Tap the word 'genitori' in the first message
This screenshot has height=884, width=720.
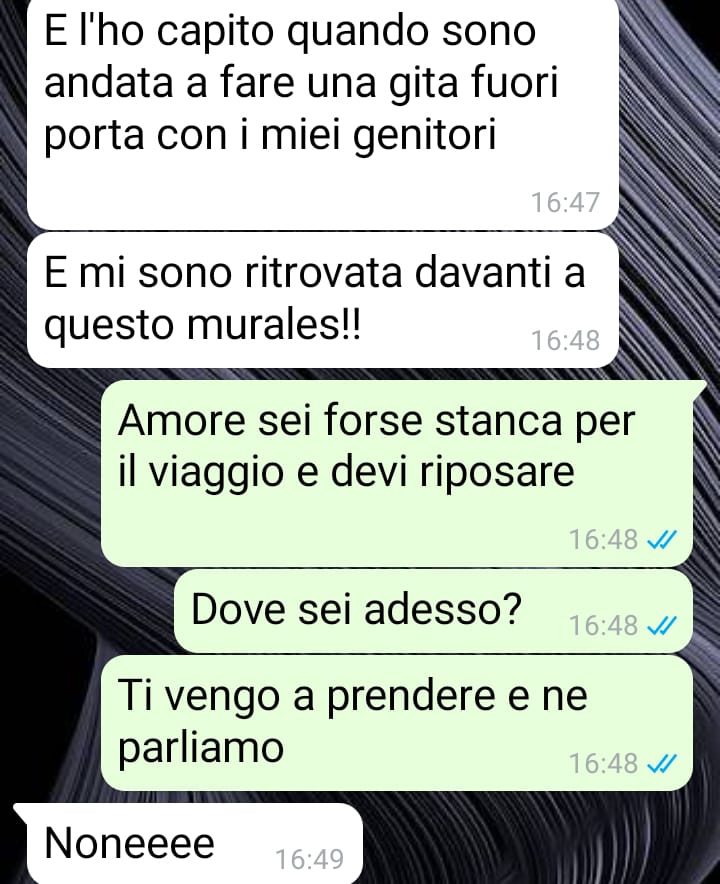pyautogui.click(x=425, y=135)
